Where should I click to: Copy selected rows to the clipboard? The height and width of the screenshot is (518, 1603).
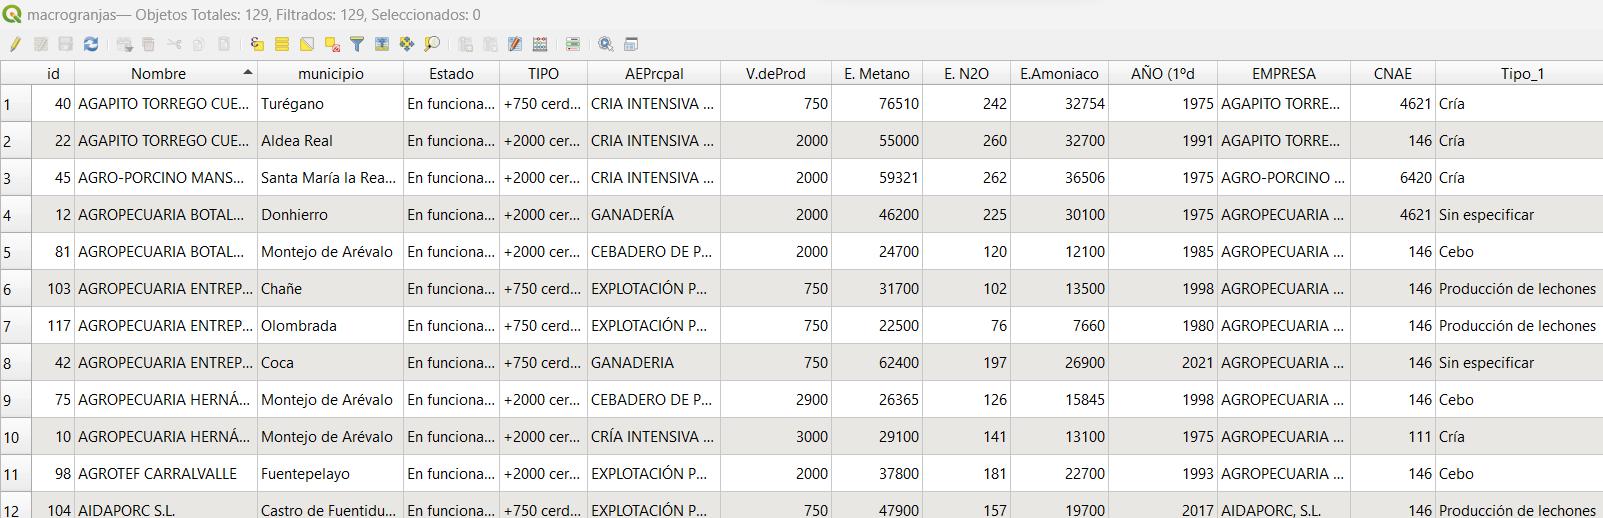pos(199,44)
